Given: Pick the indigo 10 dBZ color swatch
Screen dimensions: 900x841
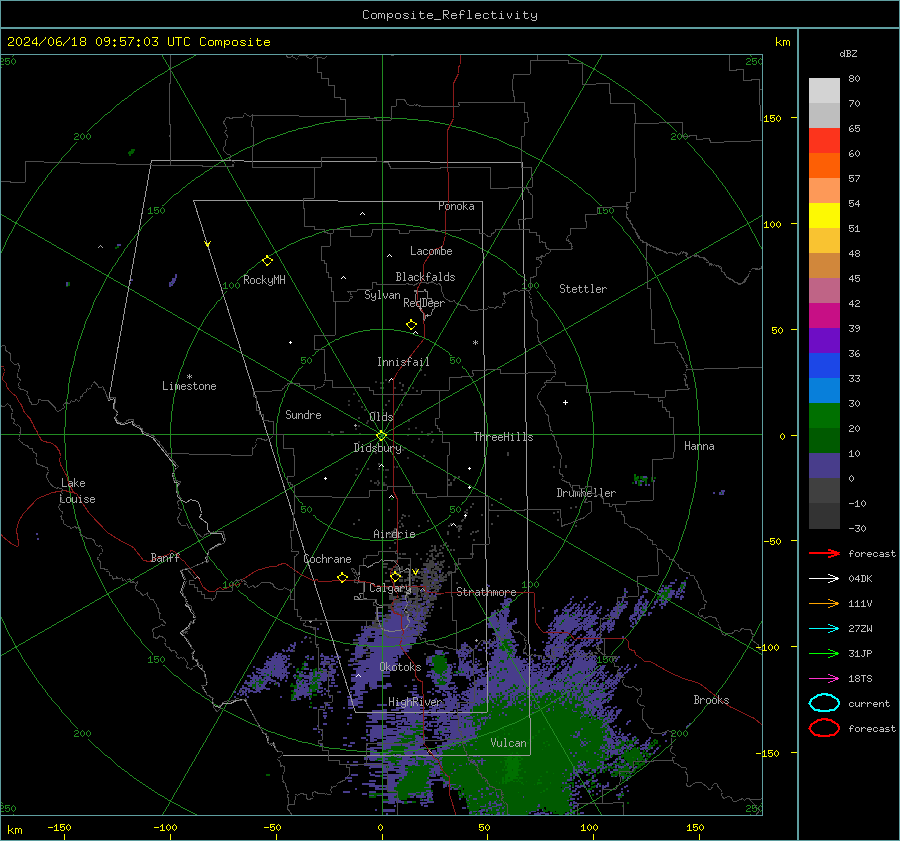Looking at the screenshot, I should coord(824,465).
